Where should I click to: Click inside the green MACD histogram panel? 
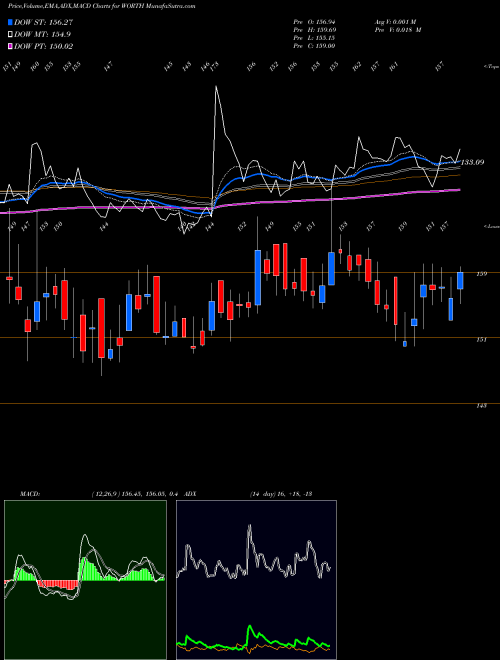point(85,580)
